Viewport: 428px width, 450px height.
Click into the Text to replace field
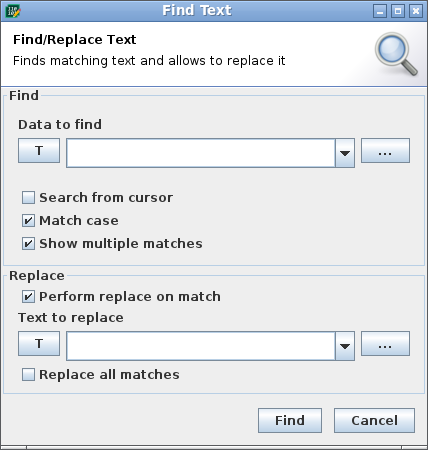pyautogui.click(x=201, y=346)
